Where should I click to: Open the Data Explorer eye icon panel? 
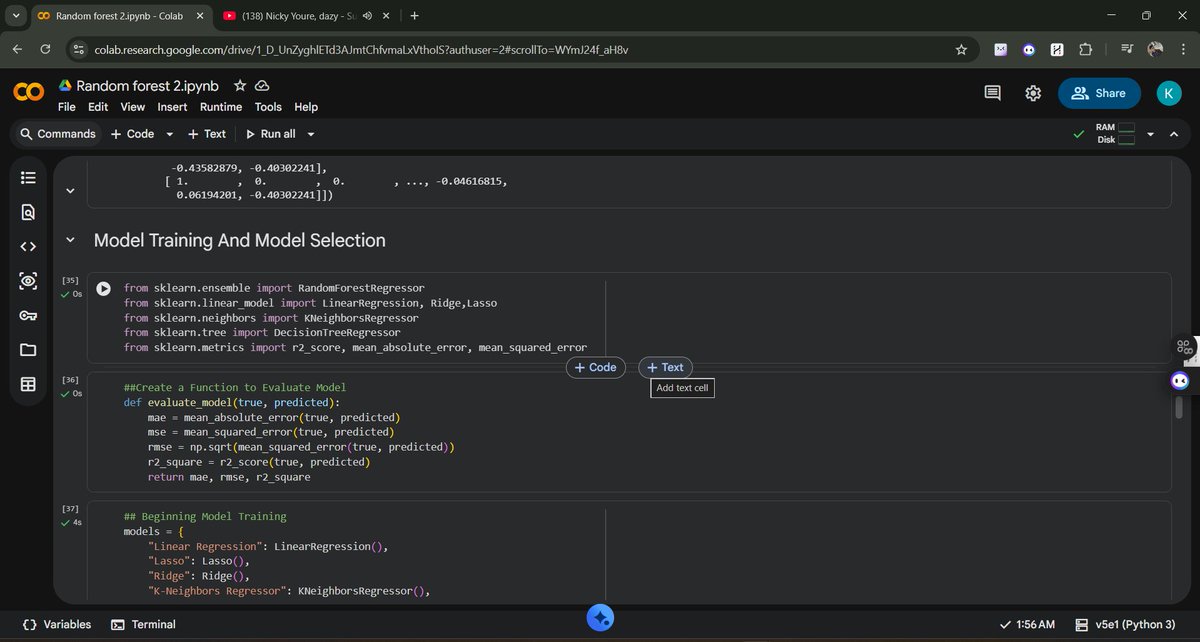point(28,282)
